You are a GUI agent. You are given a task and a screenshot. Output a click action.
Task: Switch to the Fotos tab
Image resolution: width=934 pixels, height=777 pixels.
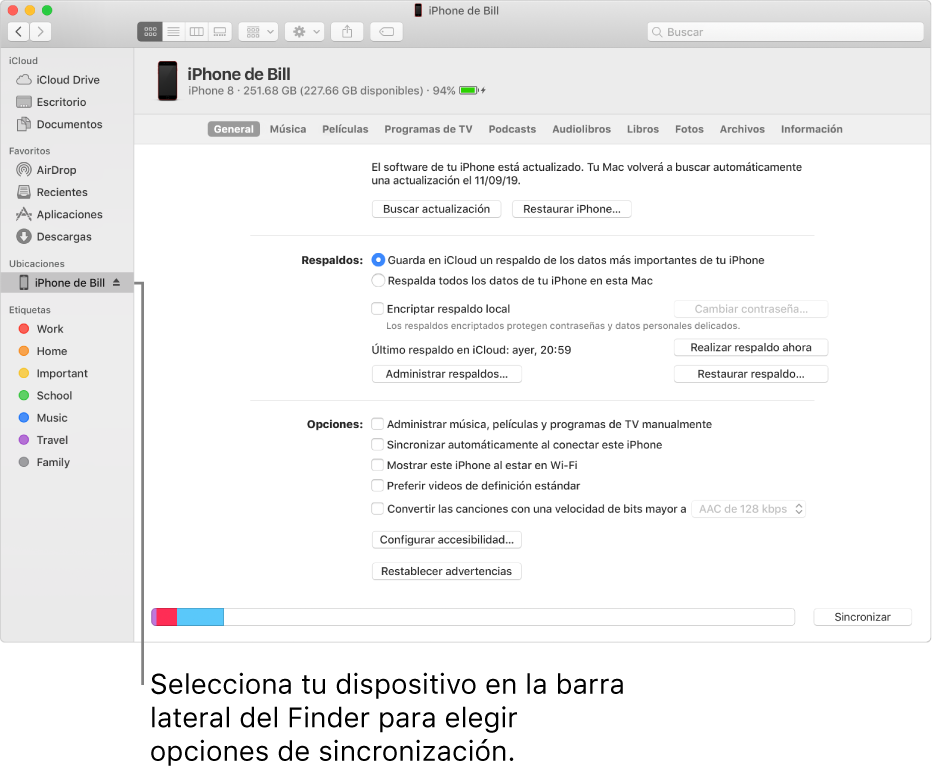pos(689,129)
